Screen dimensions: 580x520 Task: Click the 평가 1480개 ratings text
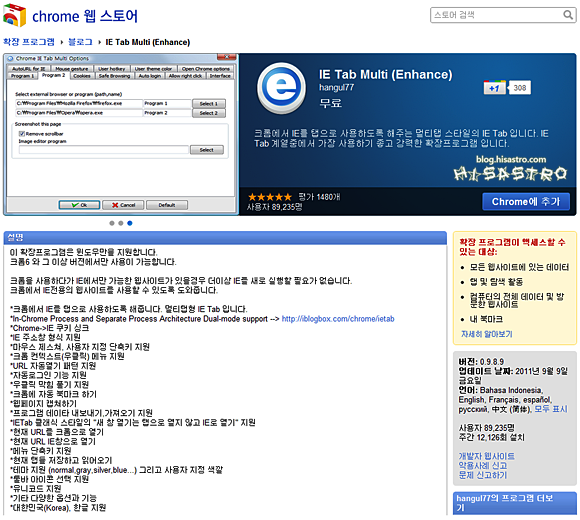319,197
